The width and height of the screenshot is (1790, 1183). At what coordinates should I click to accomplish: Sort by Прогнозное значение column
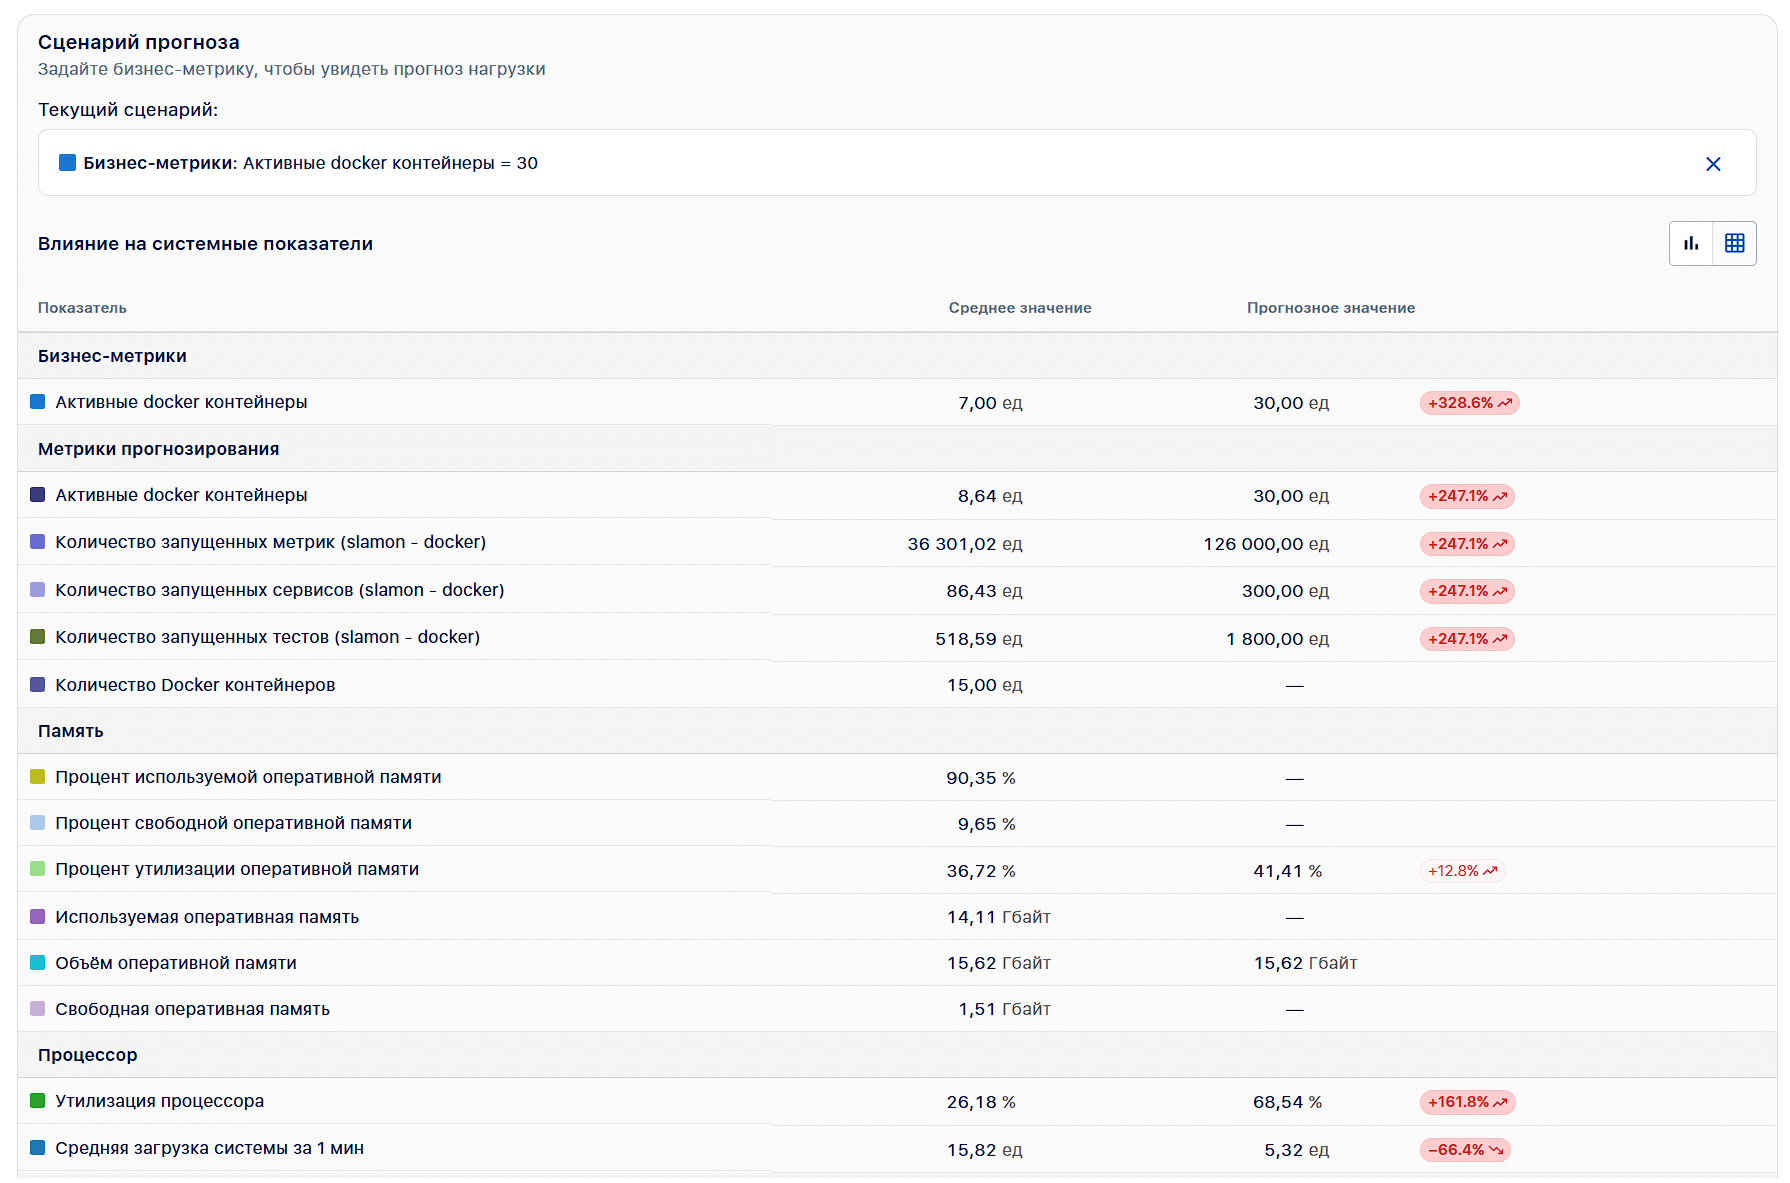[1330, 308]
